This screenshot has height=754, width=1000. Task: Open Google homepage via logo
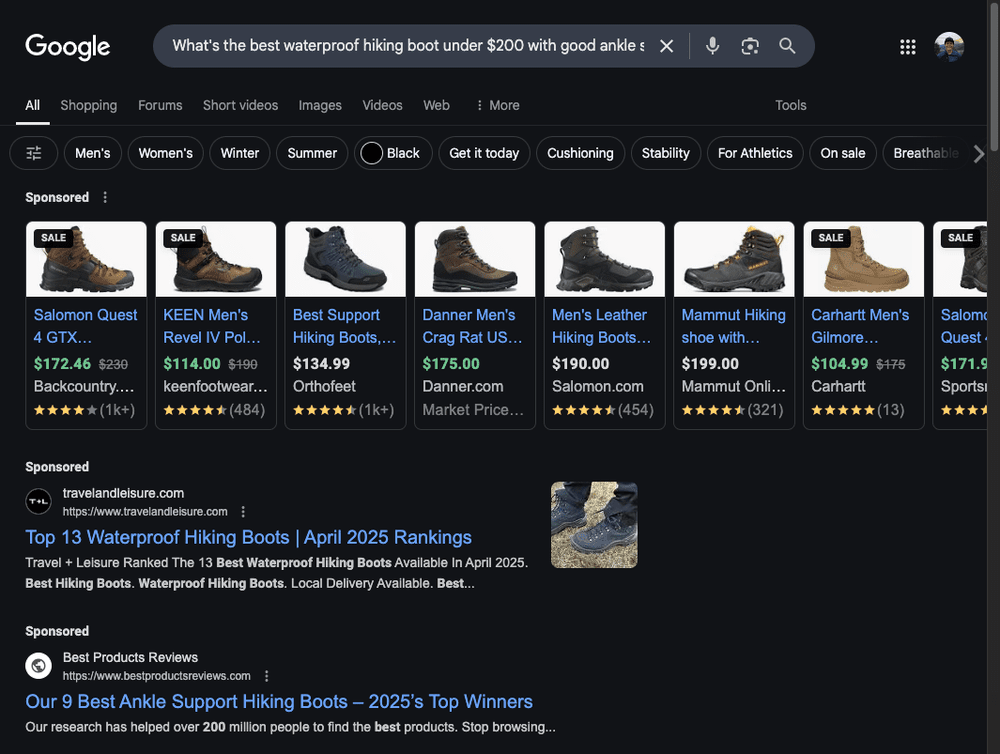(x=68, y=47)
